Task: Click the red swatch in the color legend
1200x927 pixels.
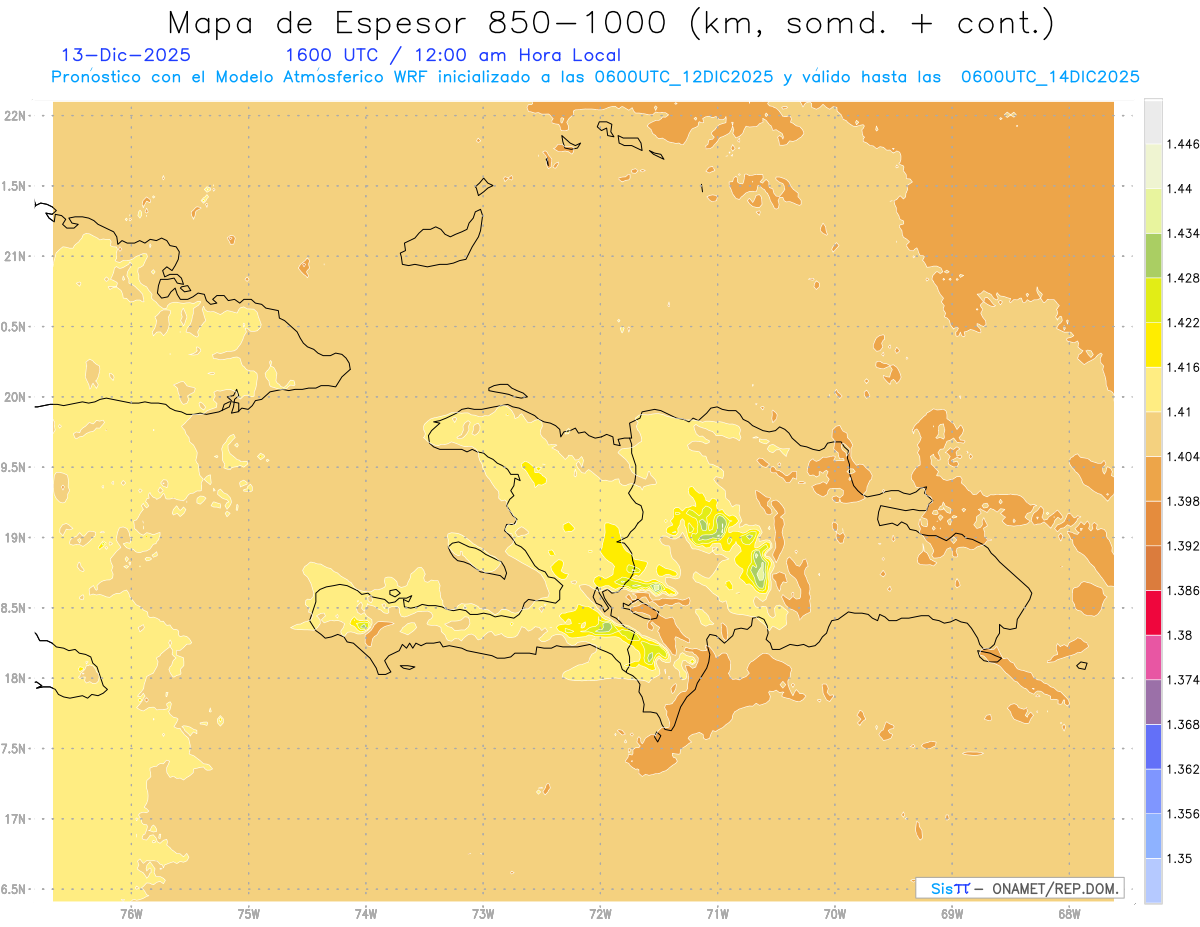Action: click(1153, 612)
